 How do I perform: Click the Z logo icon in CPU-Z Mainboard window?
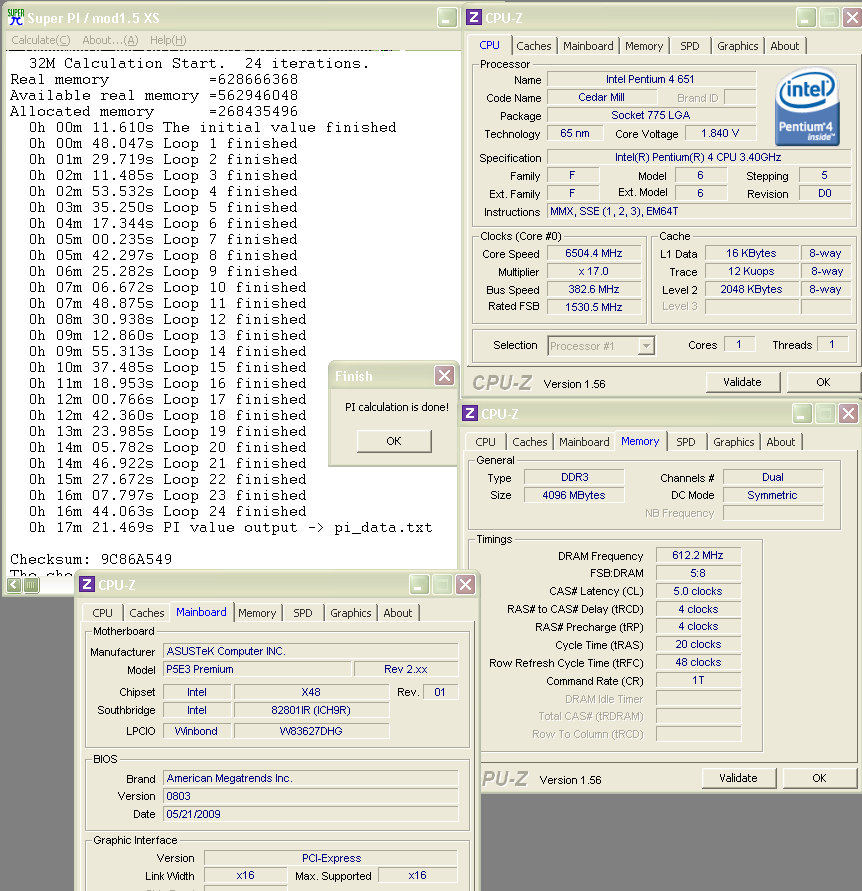pos(86,584)
